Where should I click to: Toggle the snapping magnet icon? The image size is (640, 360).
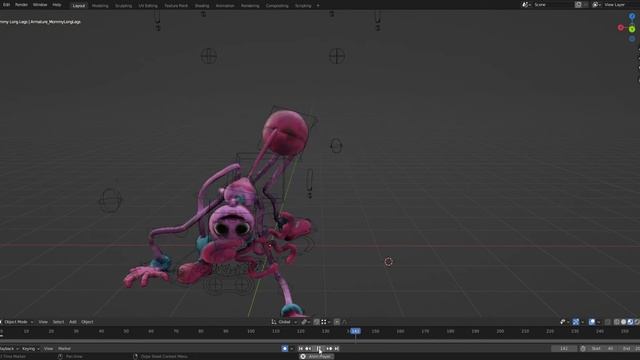pyautogui.click(x=316, y=322)
